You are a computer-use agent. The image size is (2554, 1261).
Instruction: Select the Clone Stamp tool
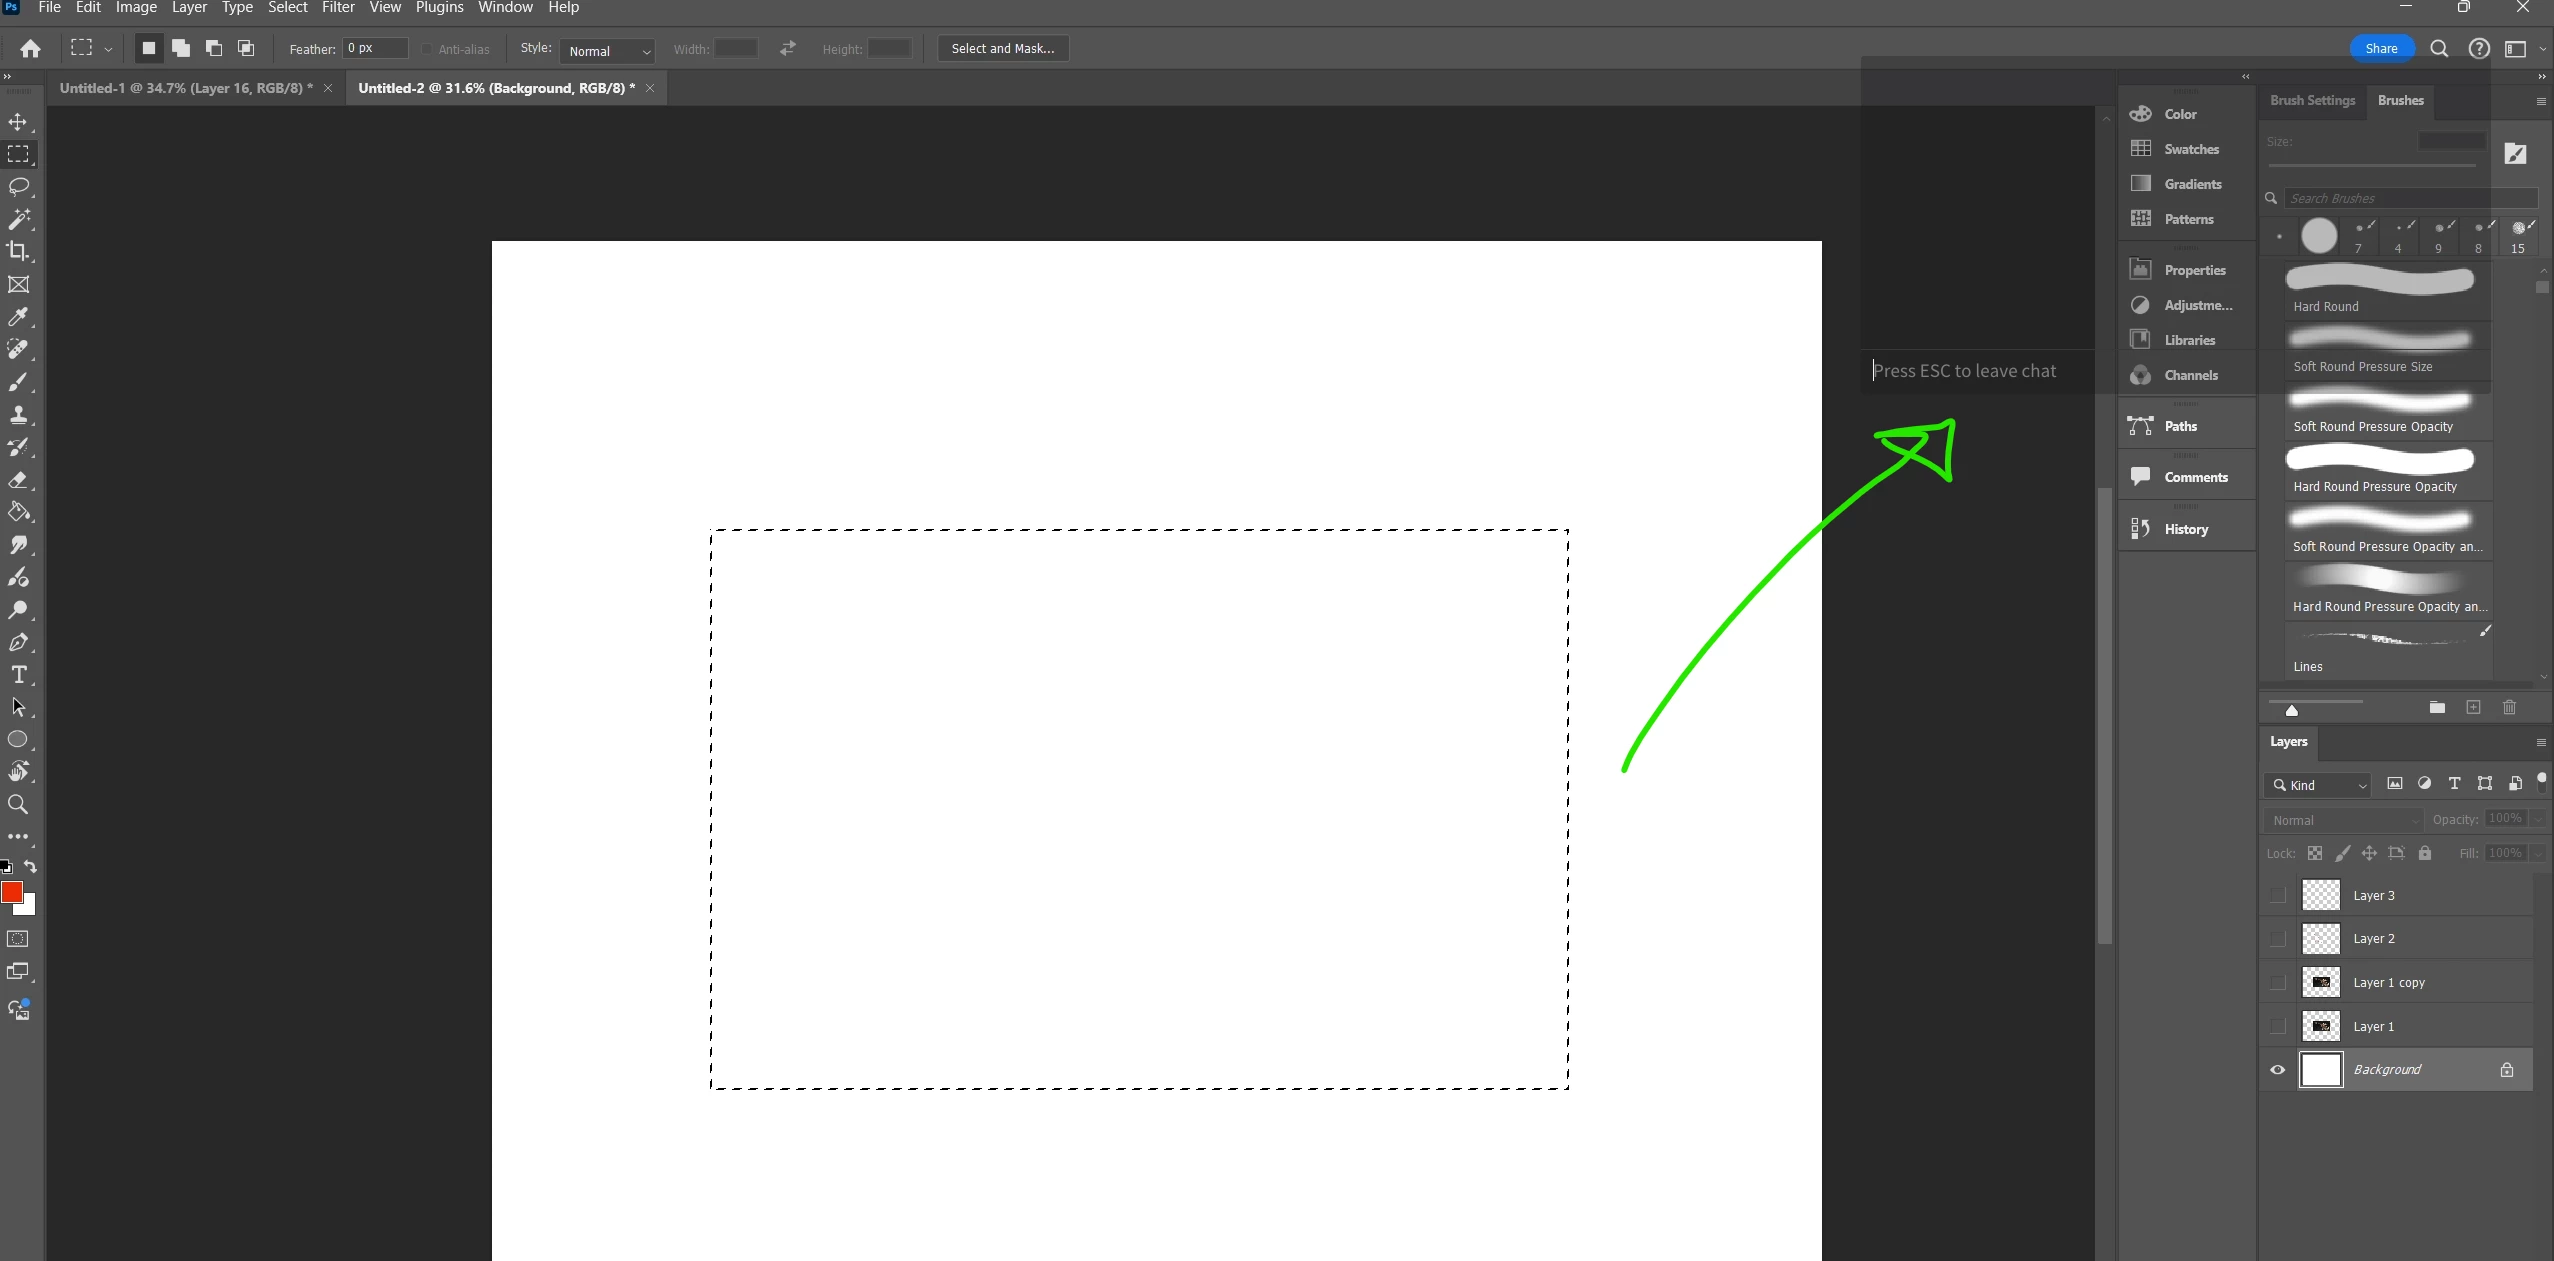coord(18,415)
